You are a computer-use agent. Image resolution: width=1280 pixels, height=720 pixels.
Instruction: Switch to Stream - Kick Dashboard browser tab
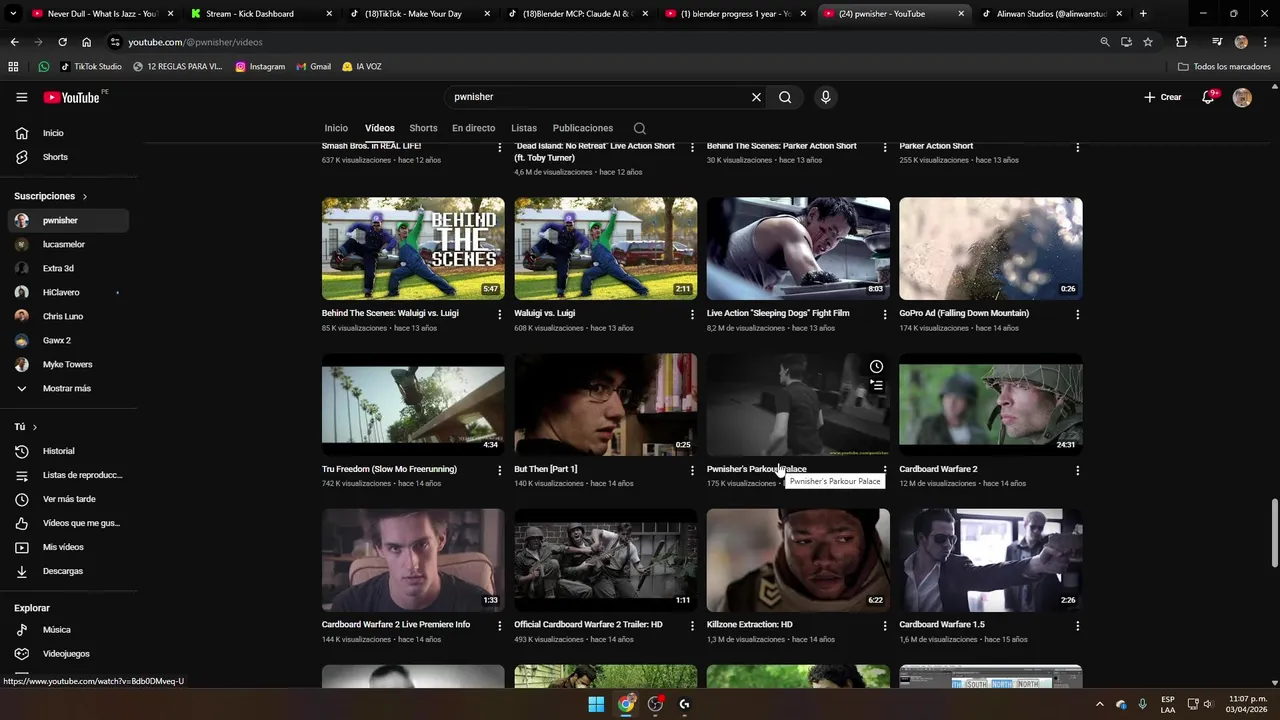[x=259, y=14]
